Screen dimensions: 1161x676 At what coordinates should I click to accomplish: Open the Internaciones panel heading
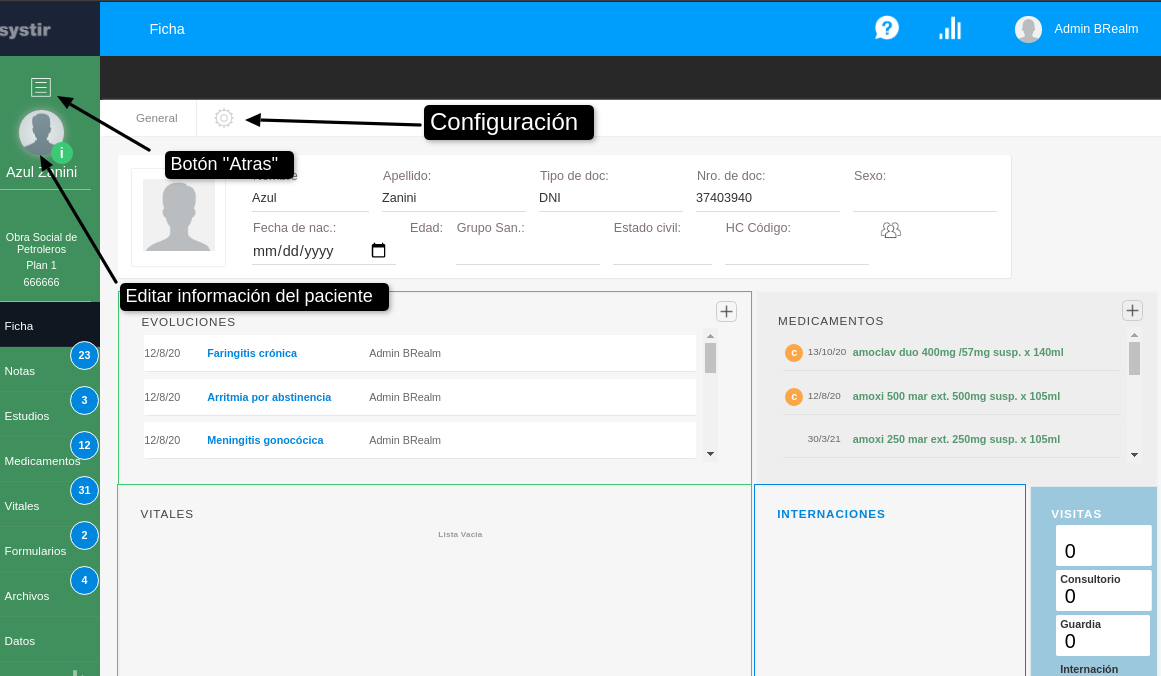[x=831, y=514]
